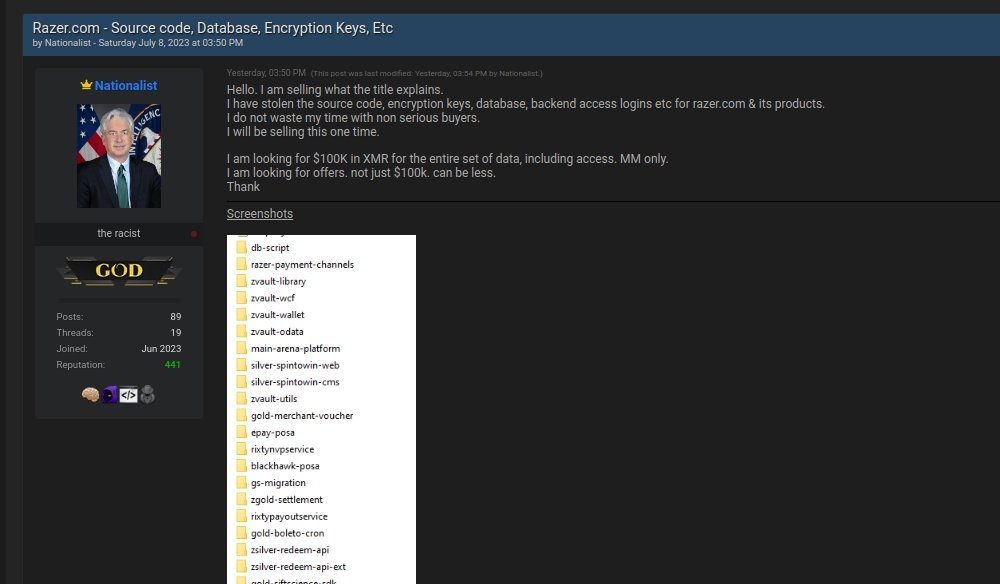Click 'the racist' user title text
Viewport: 1000px width, 584px height.
[119, 233]
